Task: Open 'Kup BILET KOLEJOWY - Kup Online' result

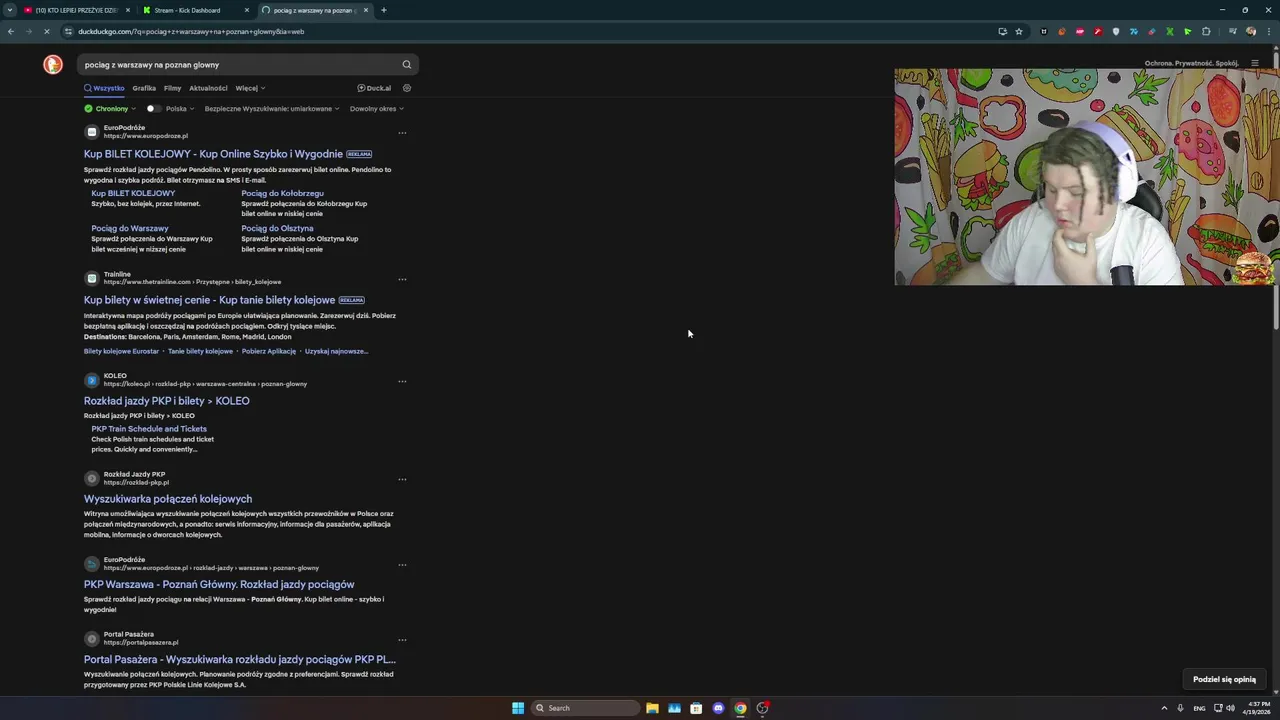Action: [213, 154]
